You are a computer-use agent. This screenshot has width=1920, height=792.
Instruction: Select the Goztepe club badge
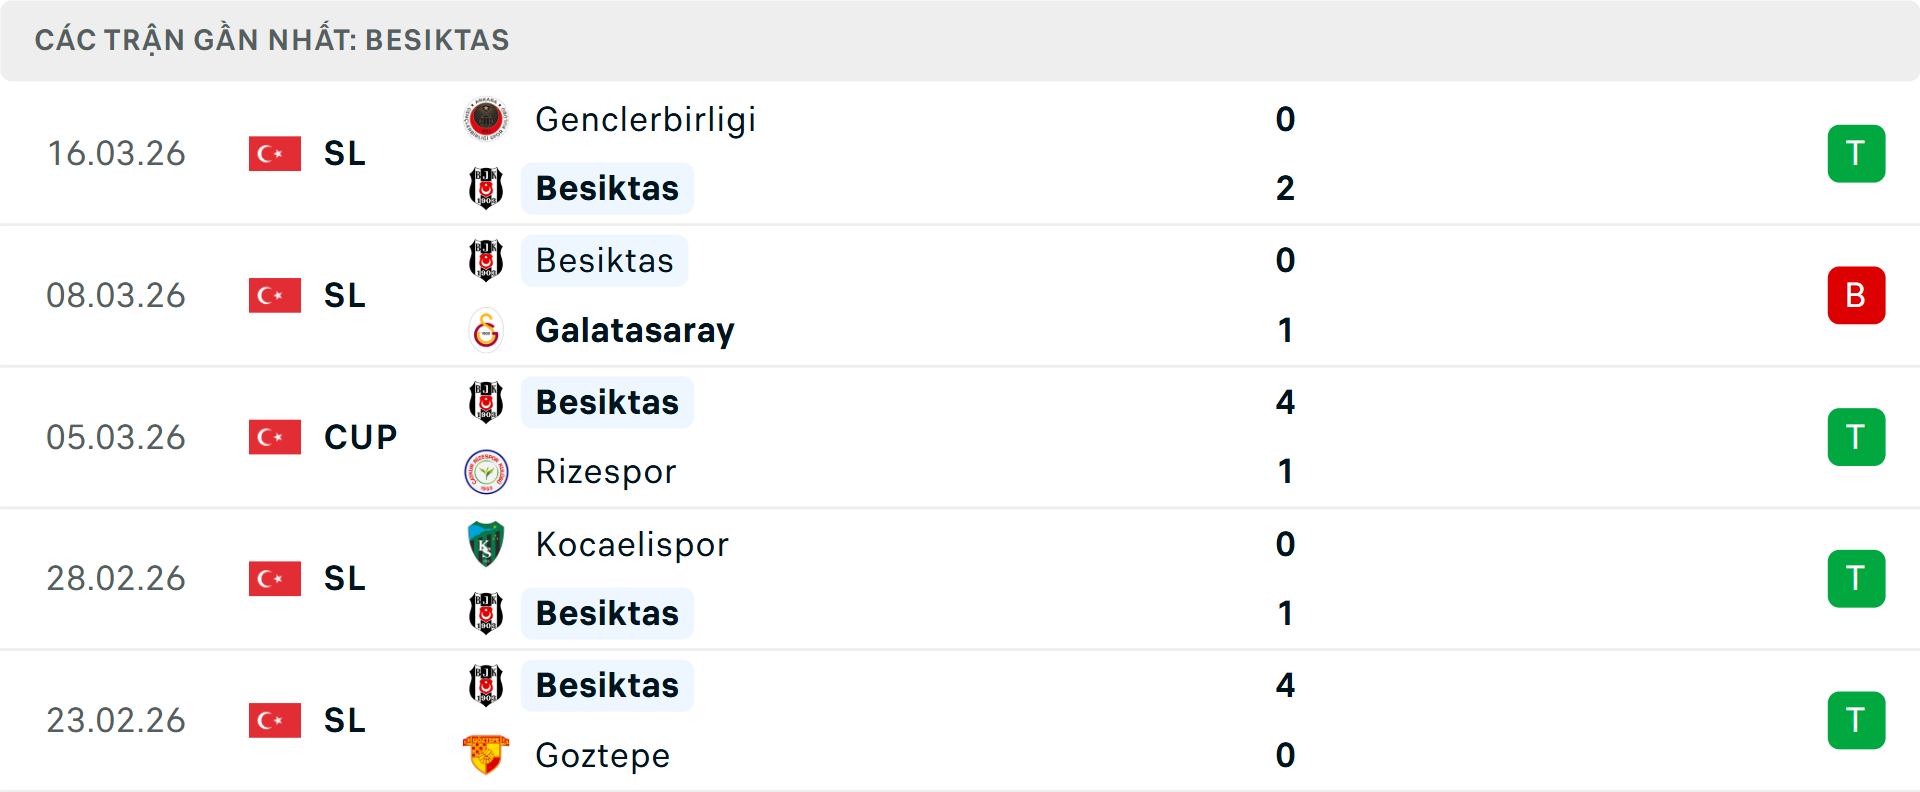[x=486, y=756]
